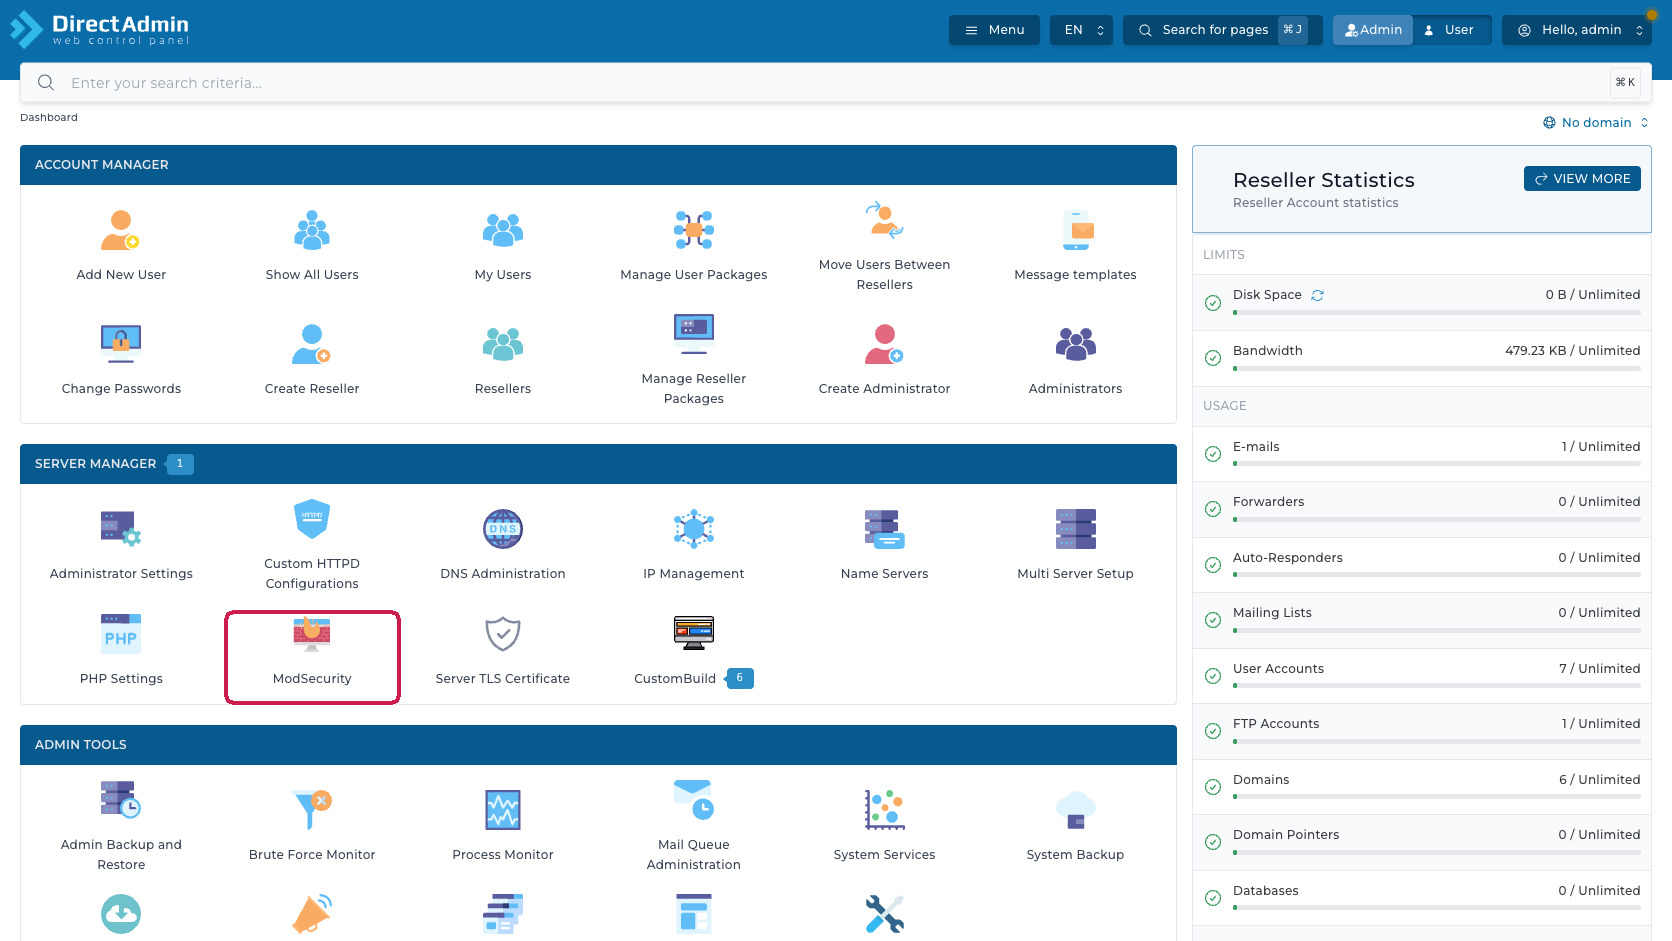Click the search criteria input field

(x=836, y=83)
